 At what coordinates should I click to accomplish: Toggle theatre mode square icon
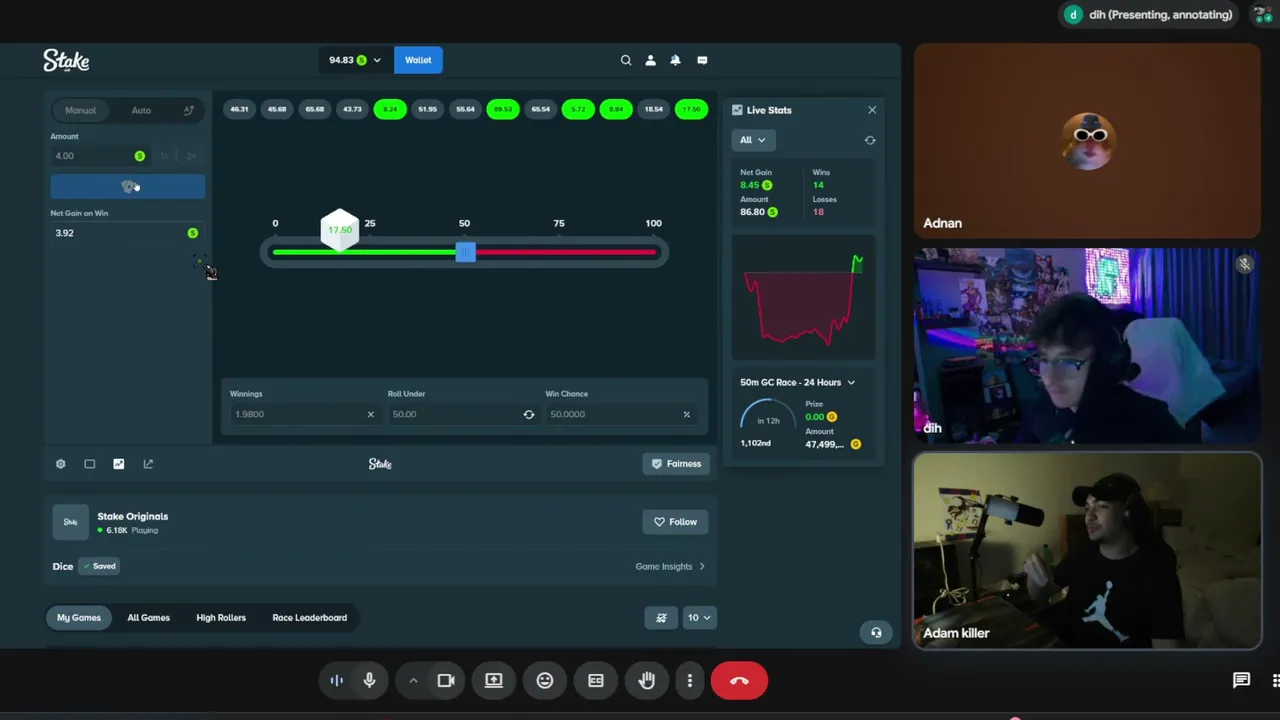[89, 464]
